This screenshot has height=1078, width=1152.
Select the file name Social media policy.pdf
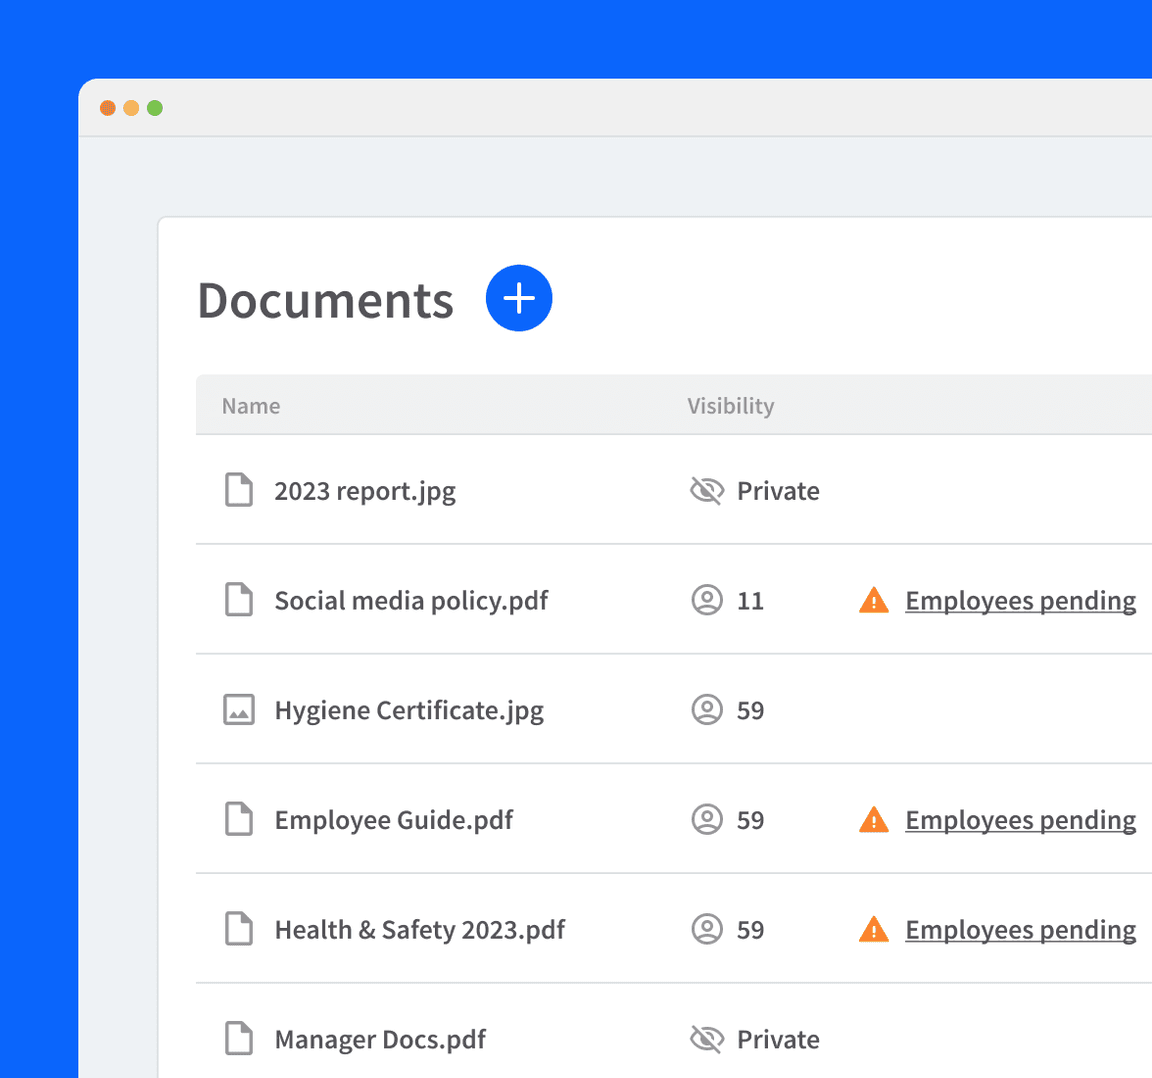[x=411, y=600]
